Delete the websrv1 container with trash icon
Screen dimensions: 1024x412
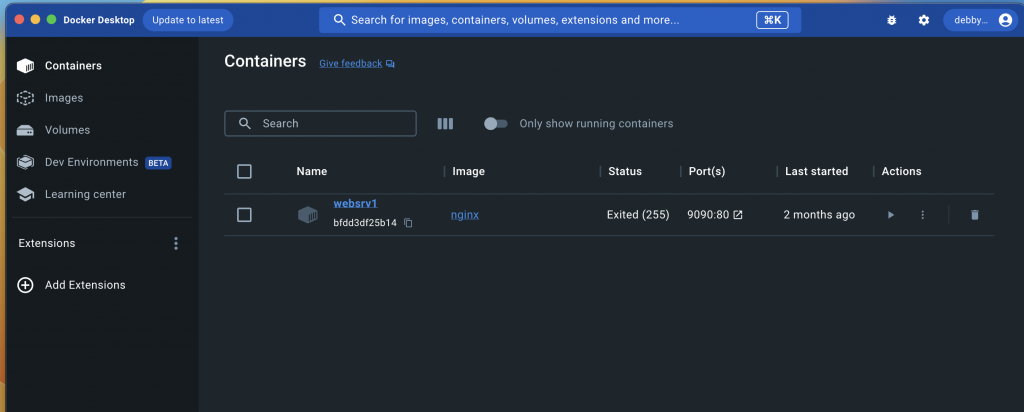(x=975, y=215)
